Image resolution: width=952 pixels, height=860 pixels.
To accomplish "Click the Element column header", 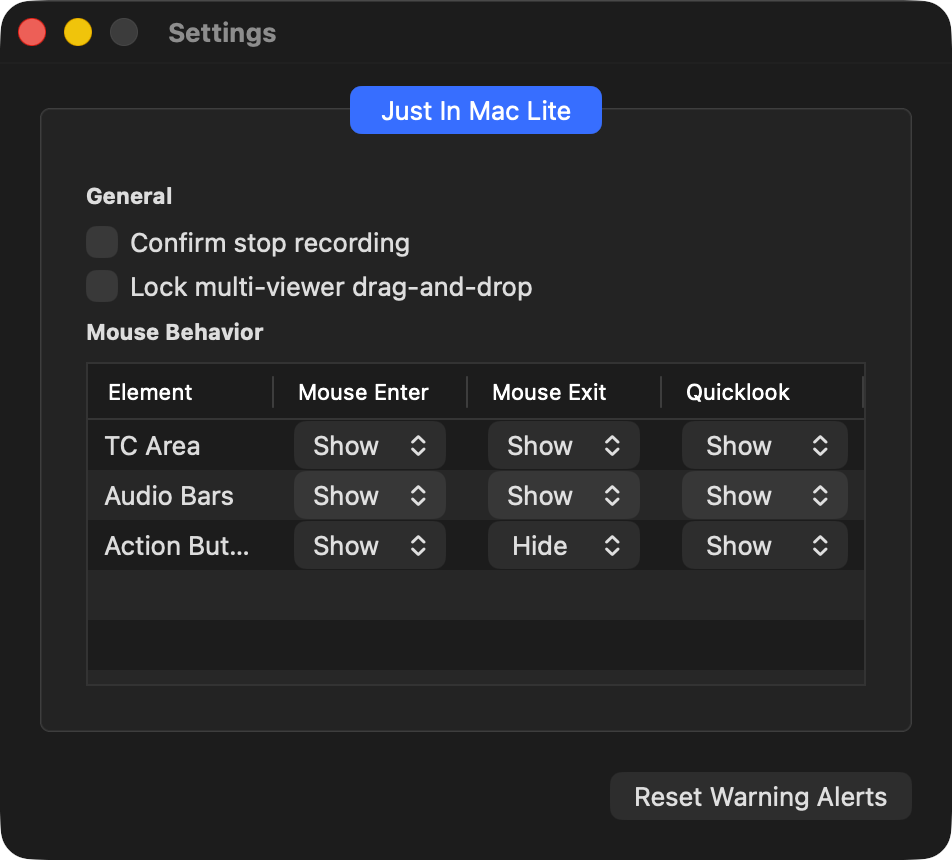I will tap(180, 392).
